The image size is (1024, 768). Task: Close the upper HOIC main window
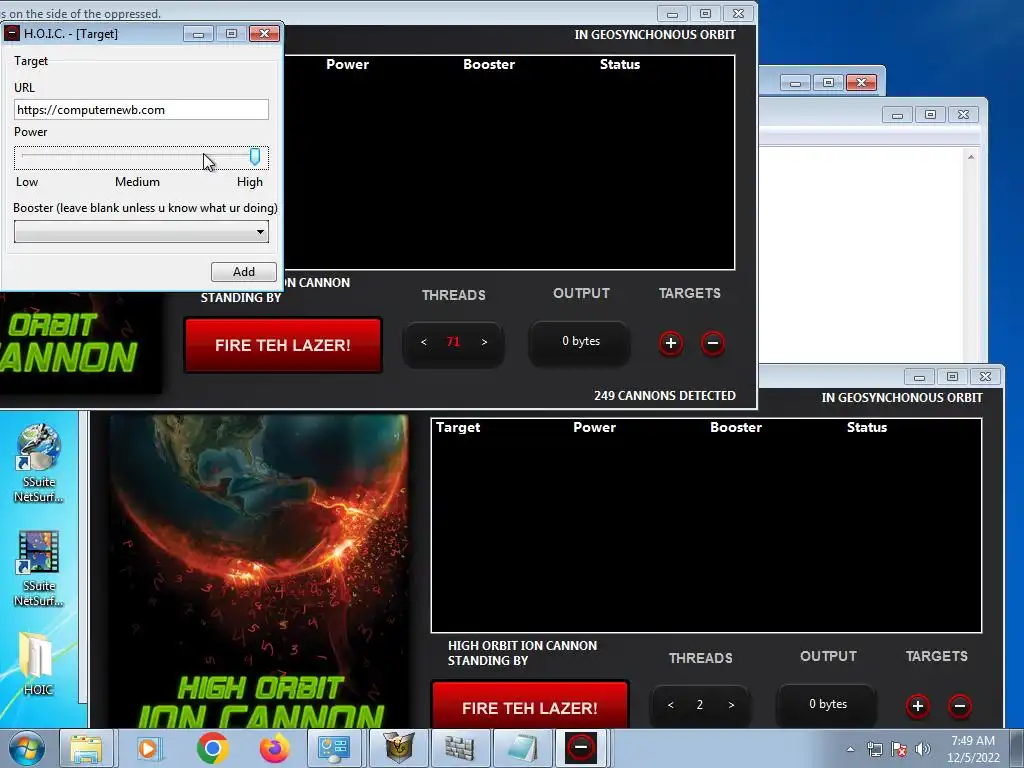[738, 14]
